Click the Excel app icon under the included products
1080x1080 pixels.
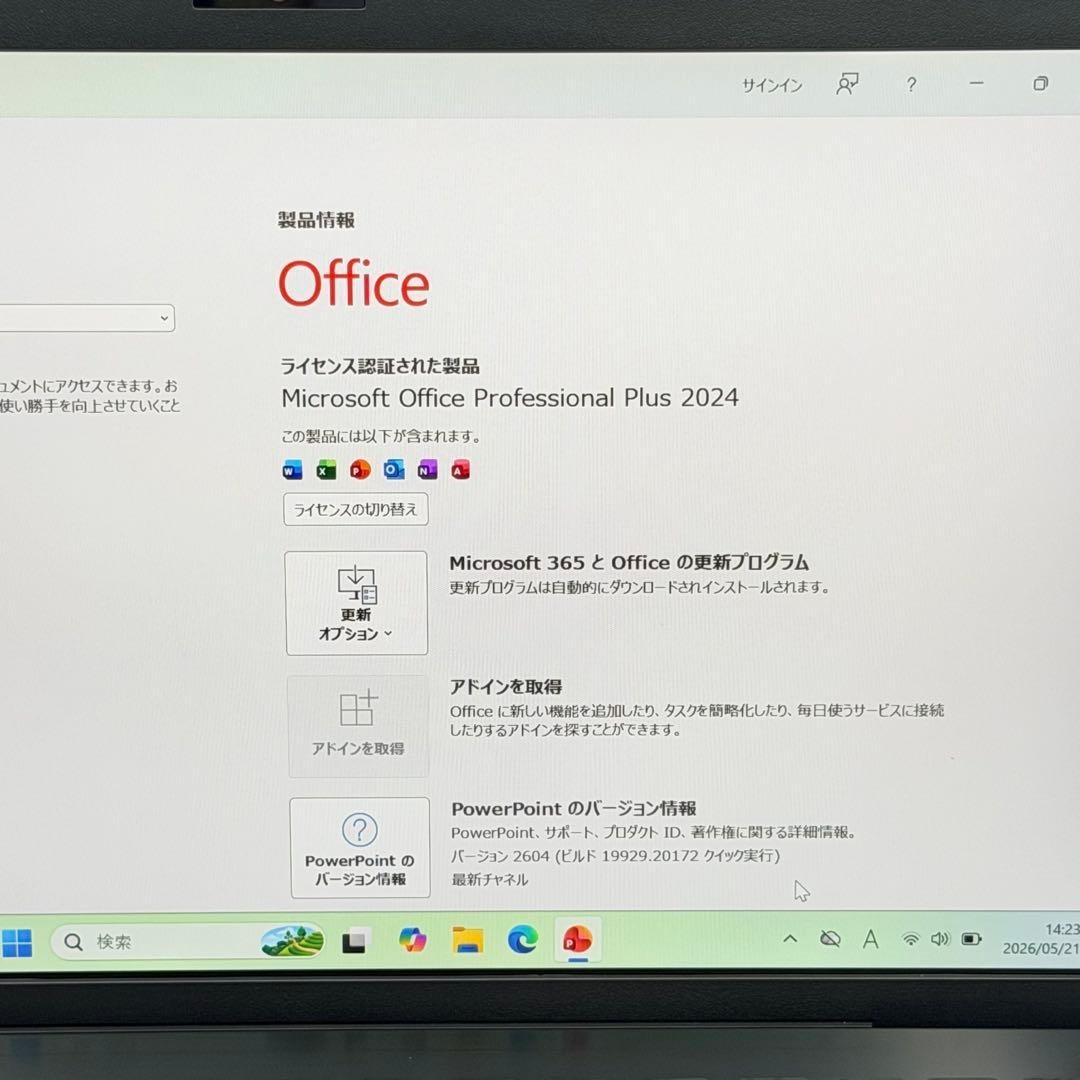point(326,470)
